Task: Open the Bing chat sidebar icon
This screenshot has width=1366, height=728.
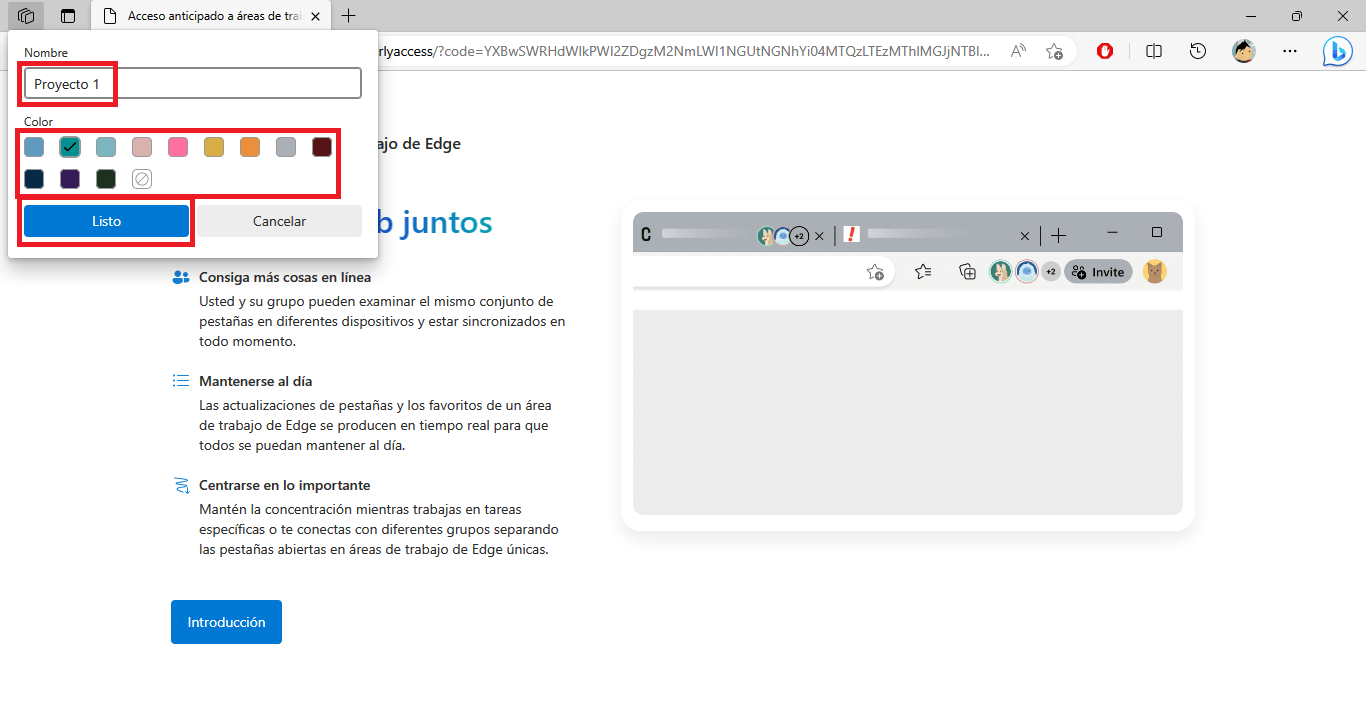Action: click(1337, 51)
